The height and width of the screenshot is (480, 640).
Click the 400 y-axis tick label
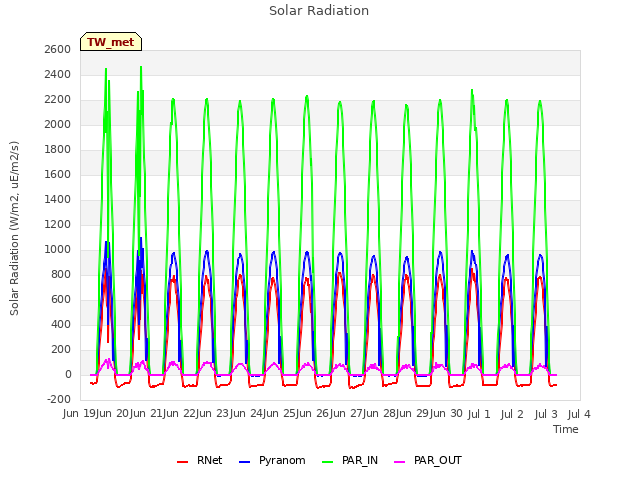(x=61, y=324)
